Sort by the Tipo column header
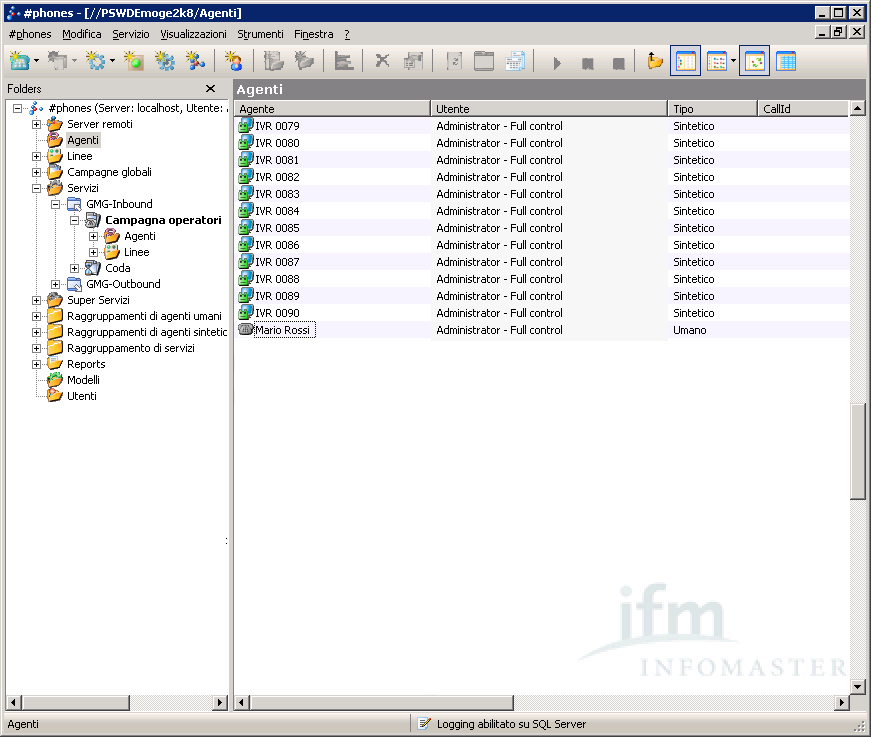 click(713, 109)
